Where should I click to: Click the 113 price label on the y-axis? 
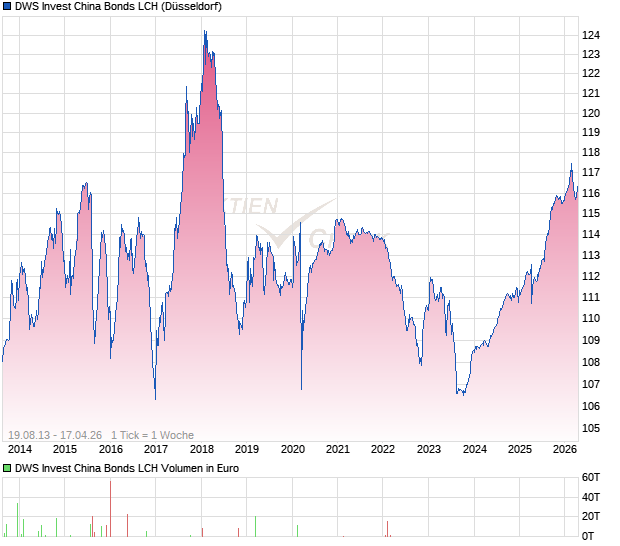(591, 255)
